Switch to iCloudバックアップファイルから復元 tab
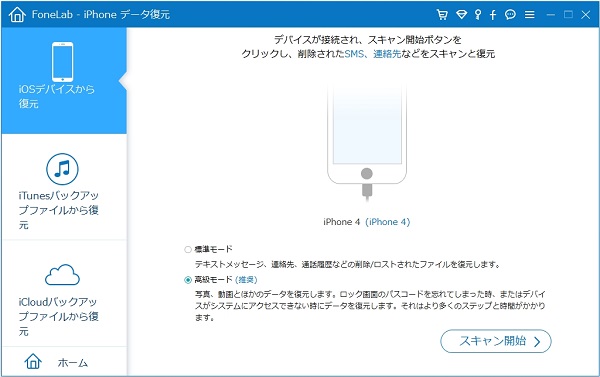The image size is (600, 377). [64, 294]
